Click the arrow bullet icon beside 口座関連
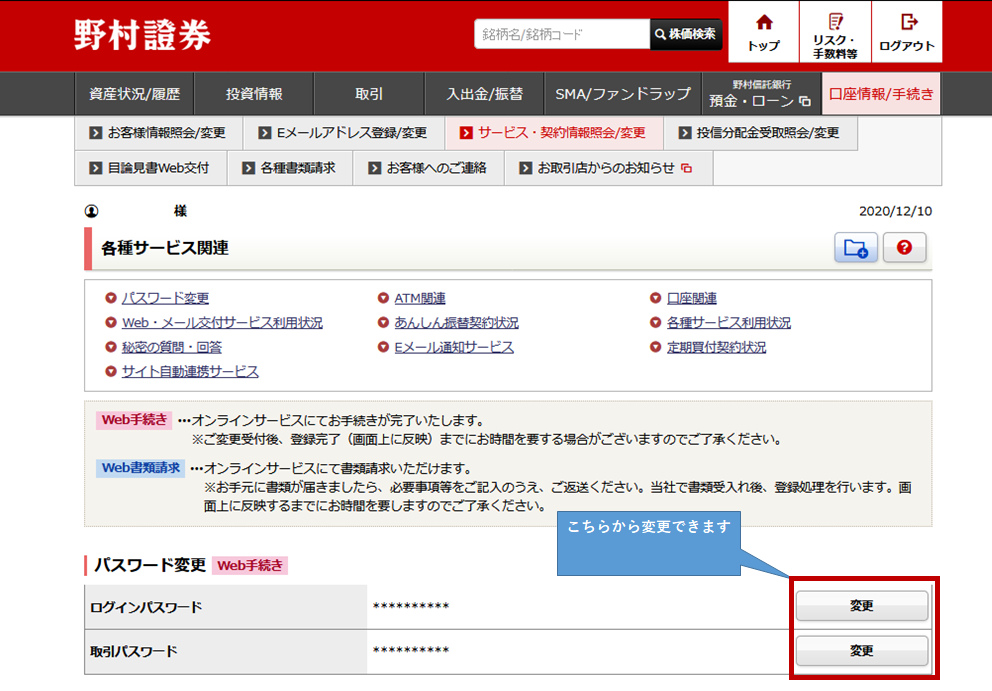The width and height of the screenshot is (992, 691). point(655,298)
